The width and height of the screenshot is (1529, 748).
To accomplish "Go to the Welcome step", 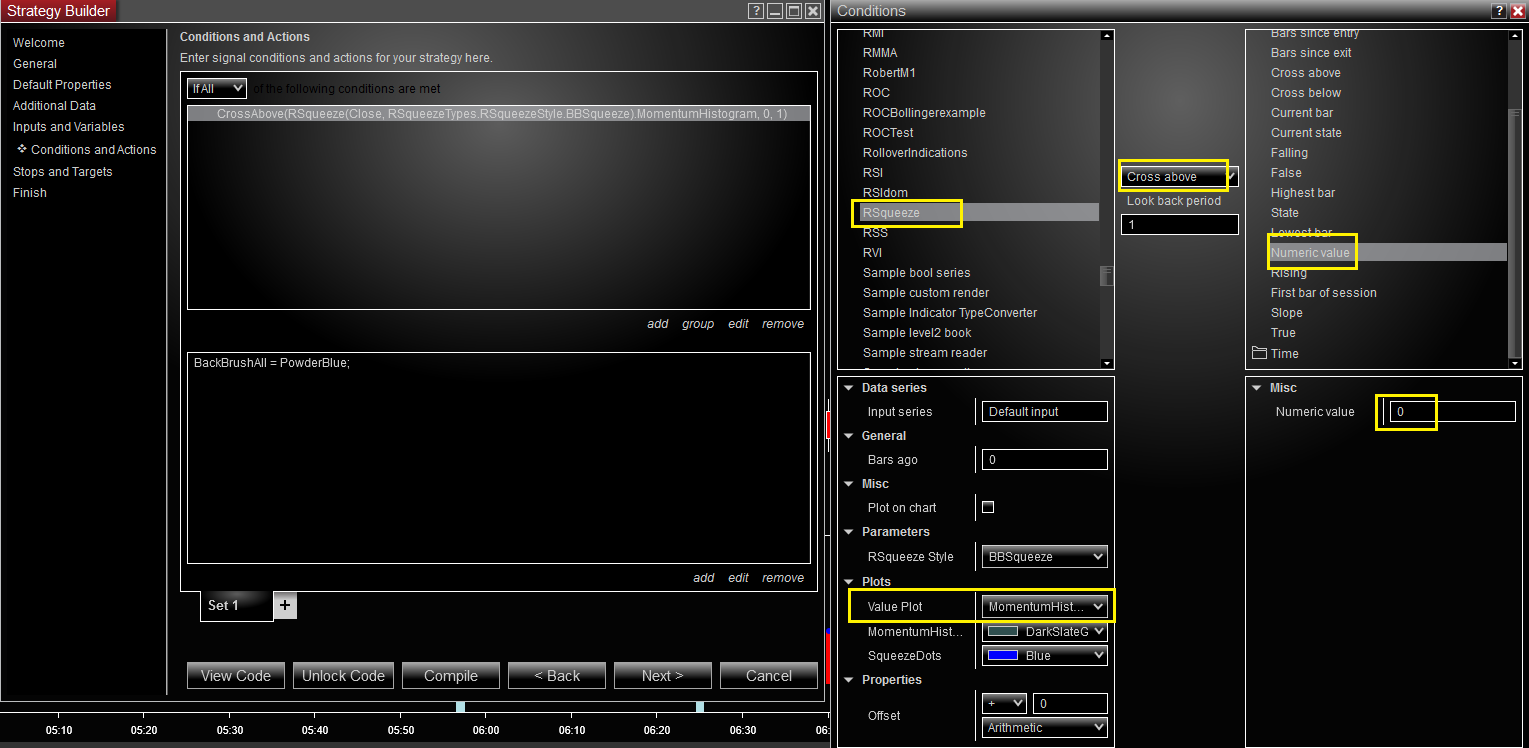I will point(39,43).
